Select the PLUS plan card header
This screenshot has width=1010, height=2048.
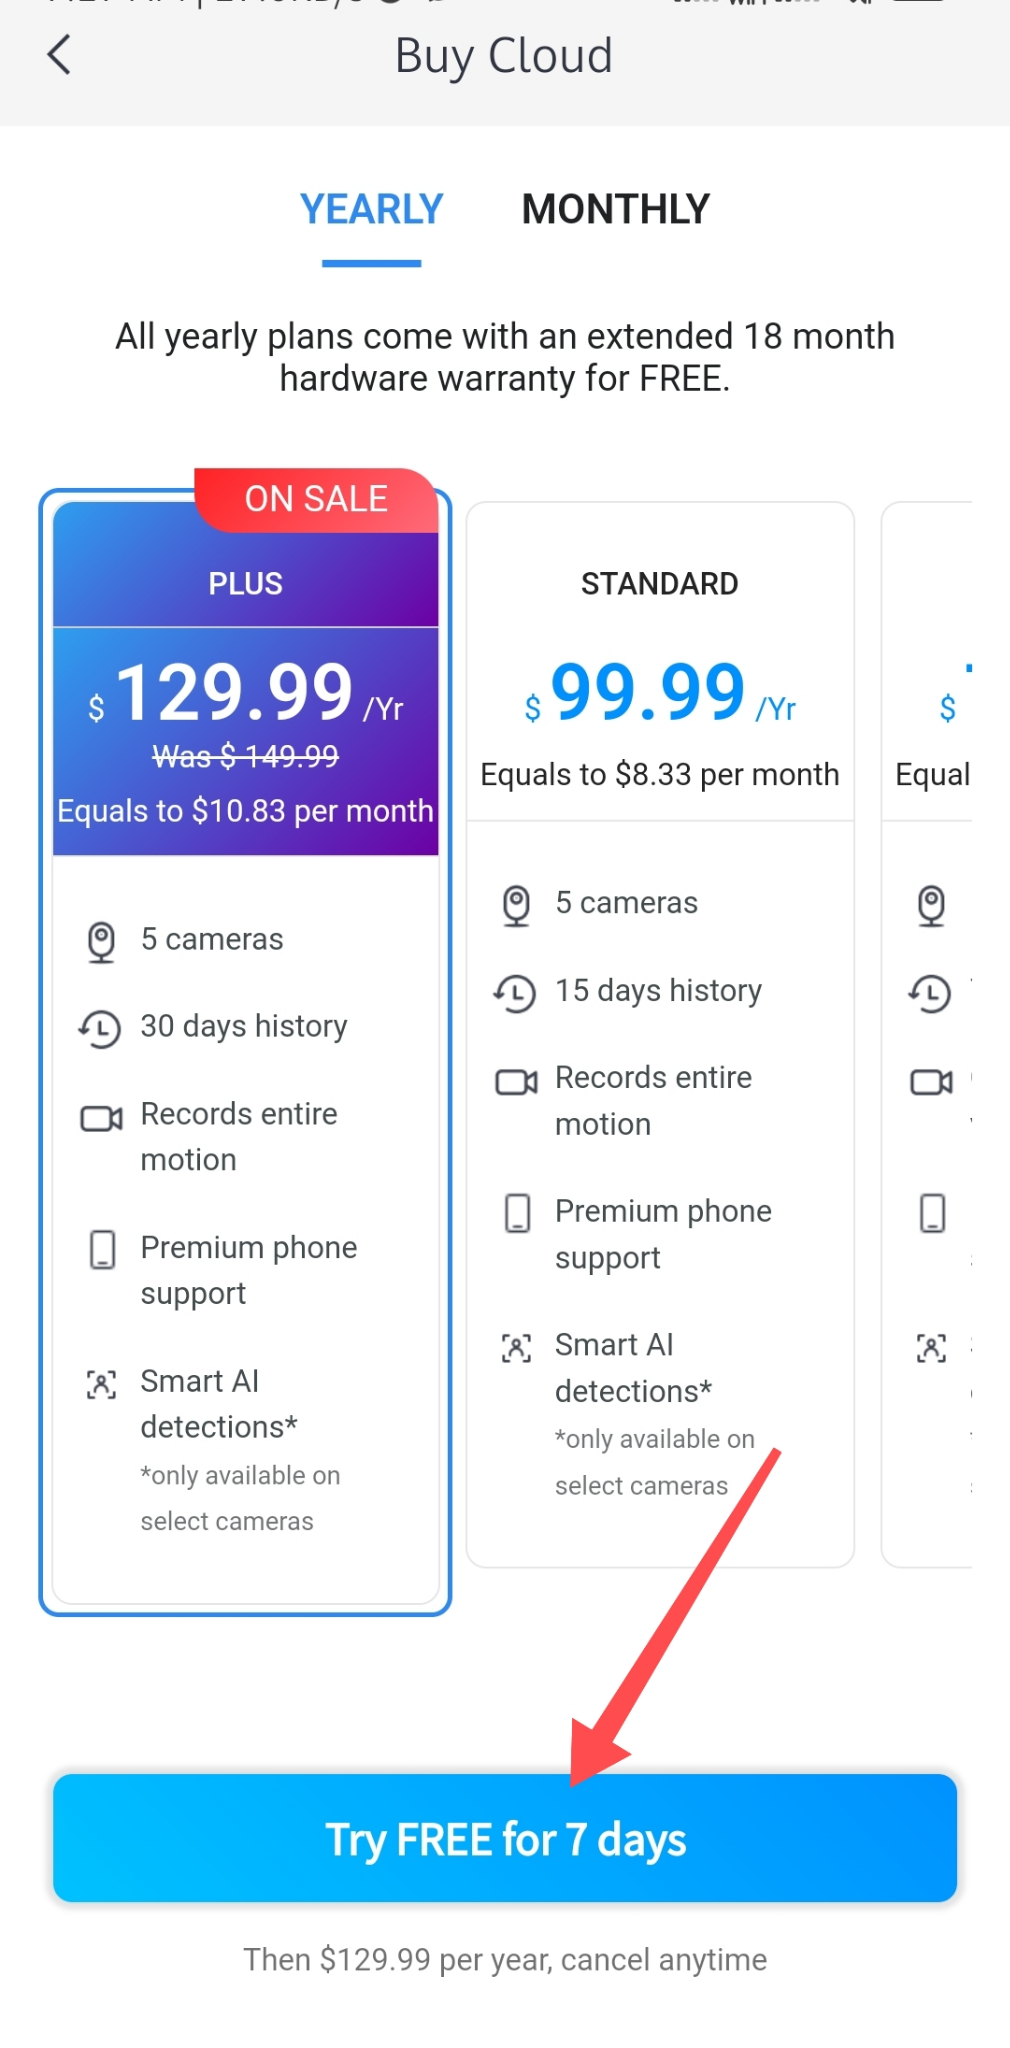pos(245,583)
